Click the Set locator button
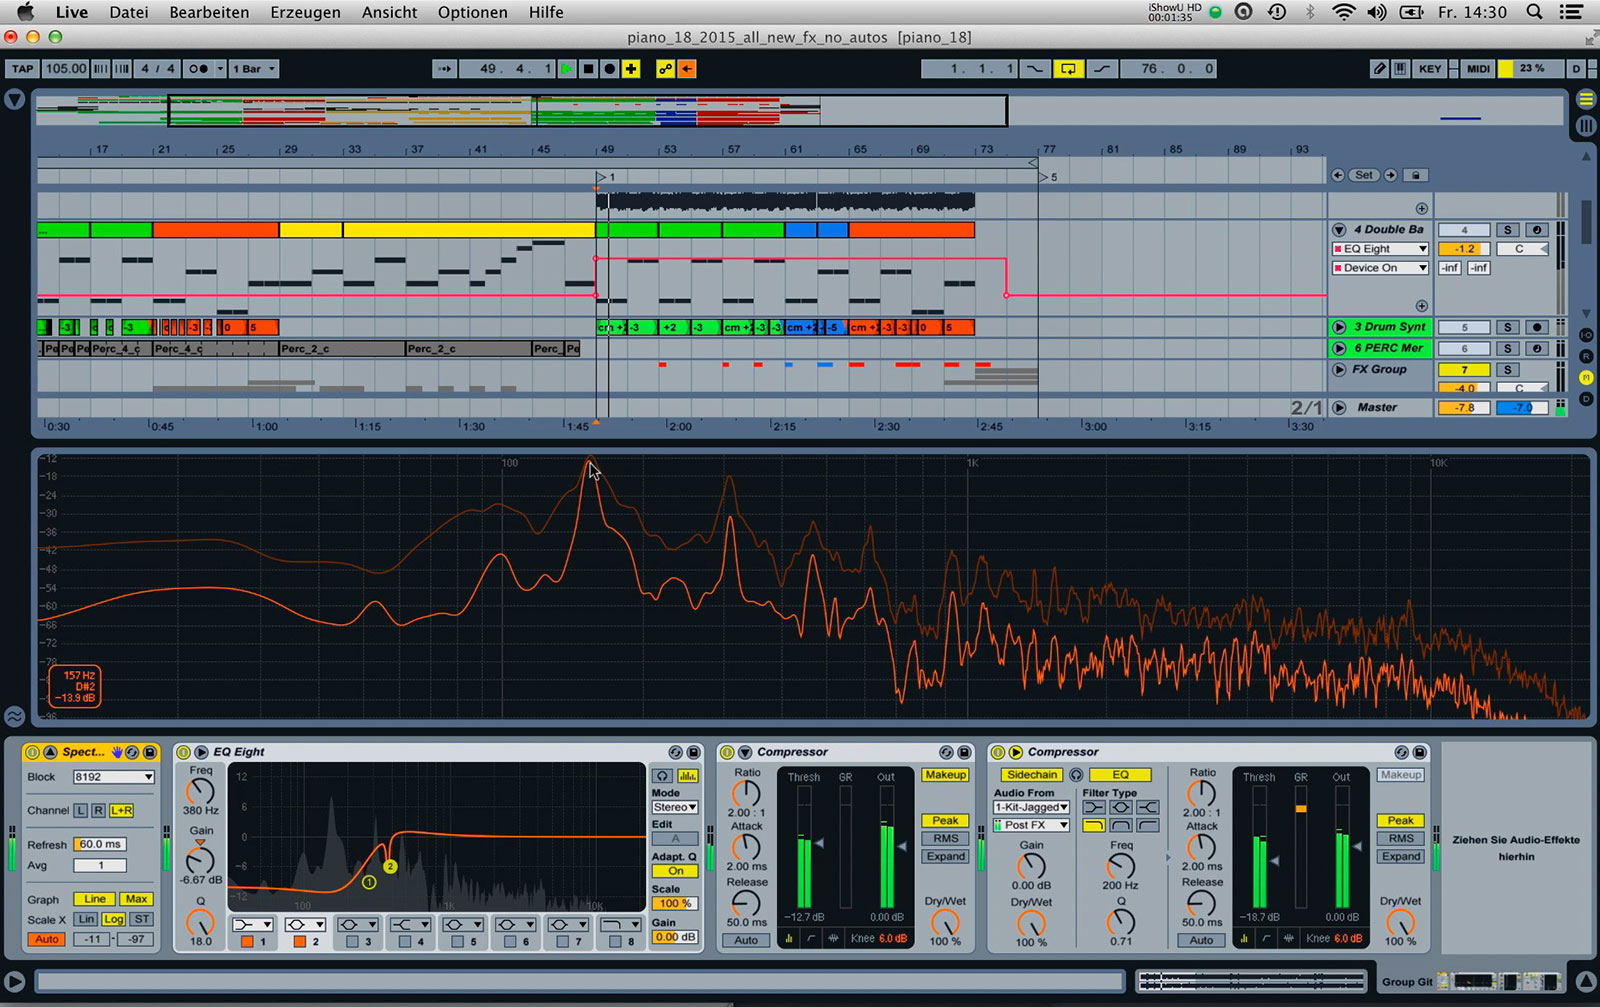The height and width of the screenshot is (1007, 1600). 1364,175
